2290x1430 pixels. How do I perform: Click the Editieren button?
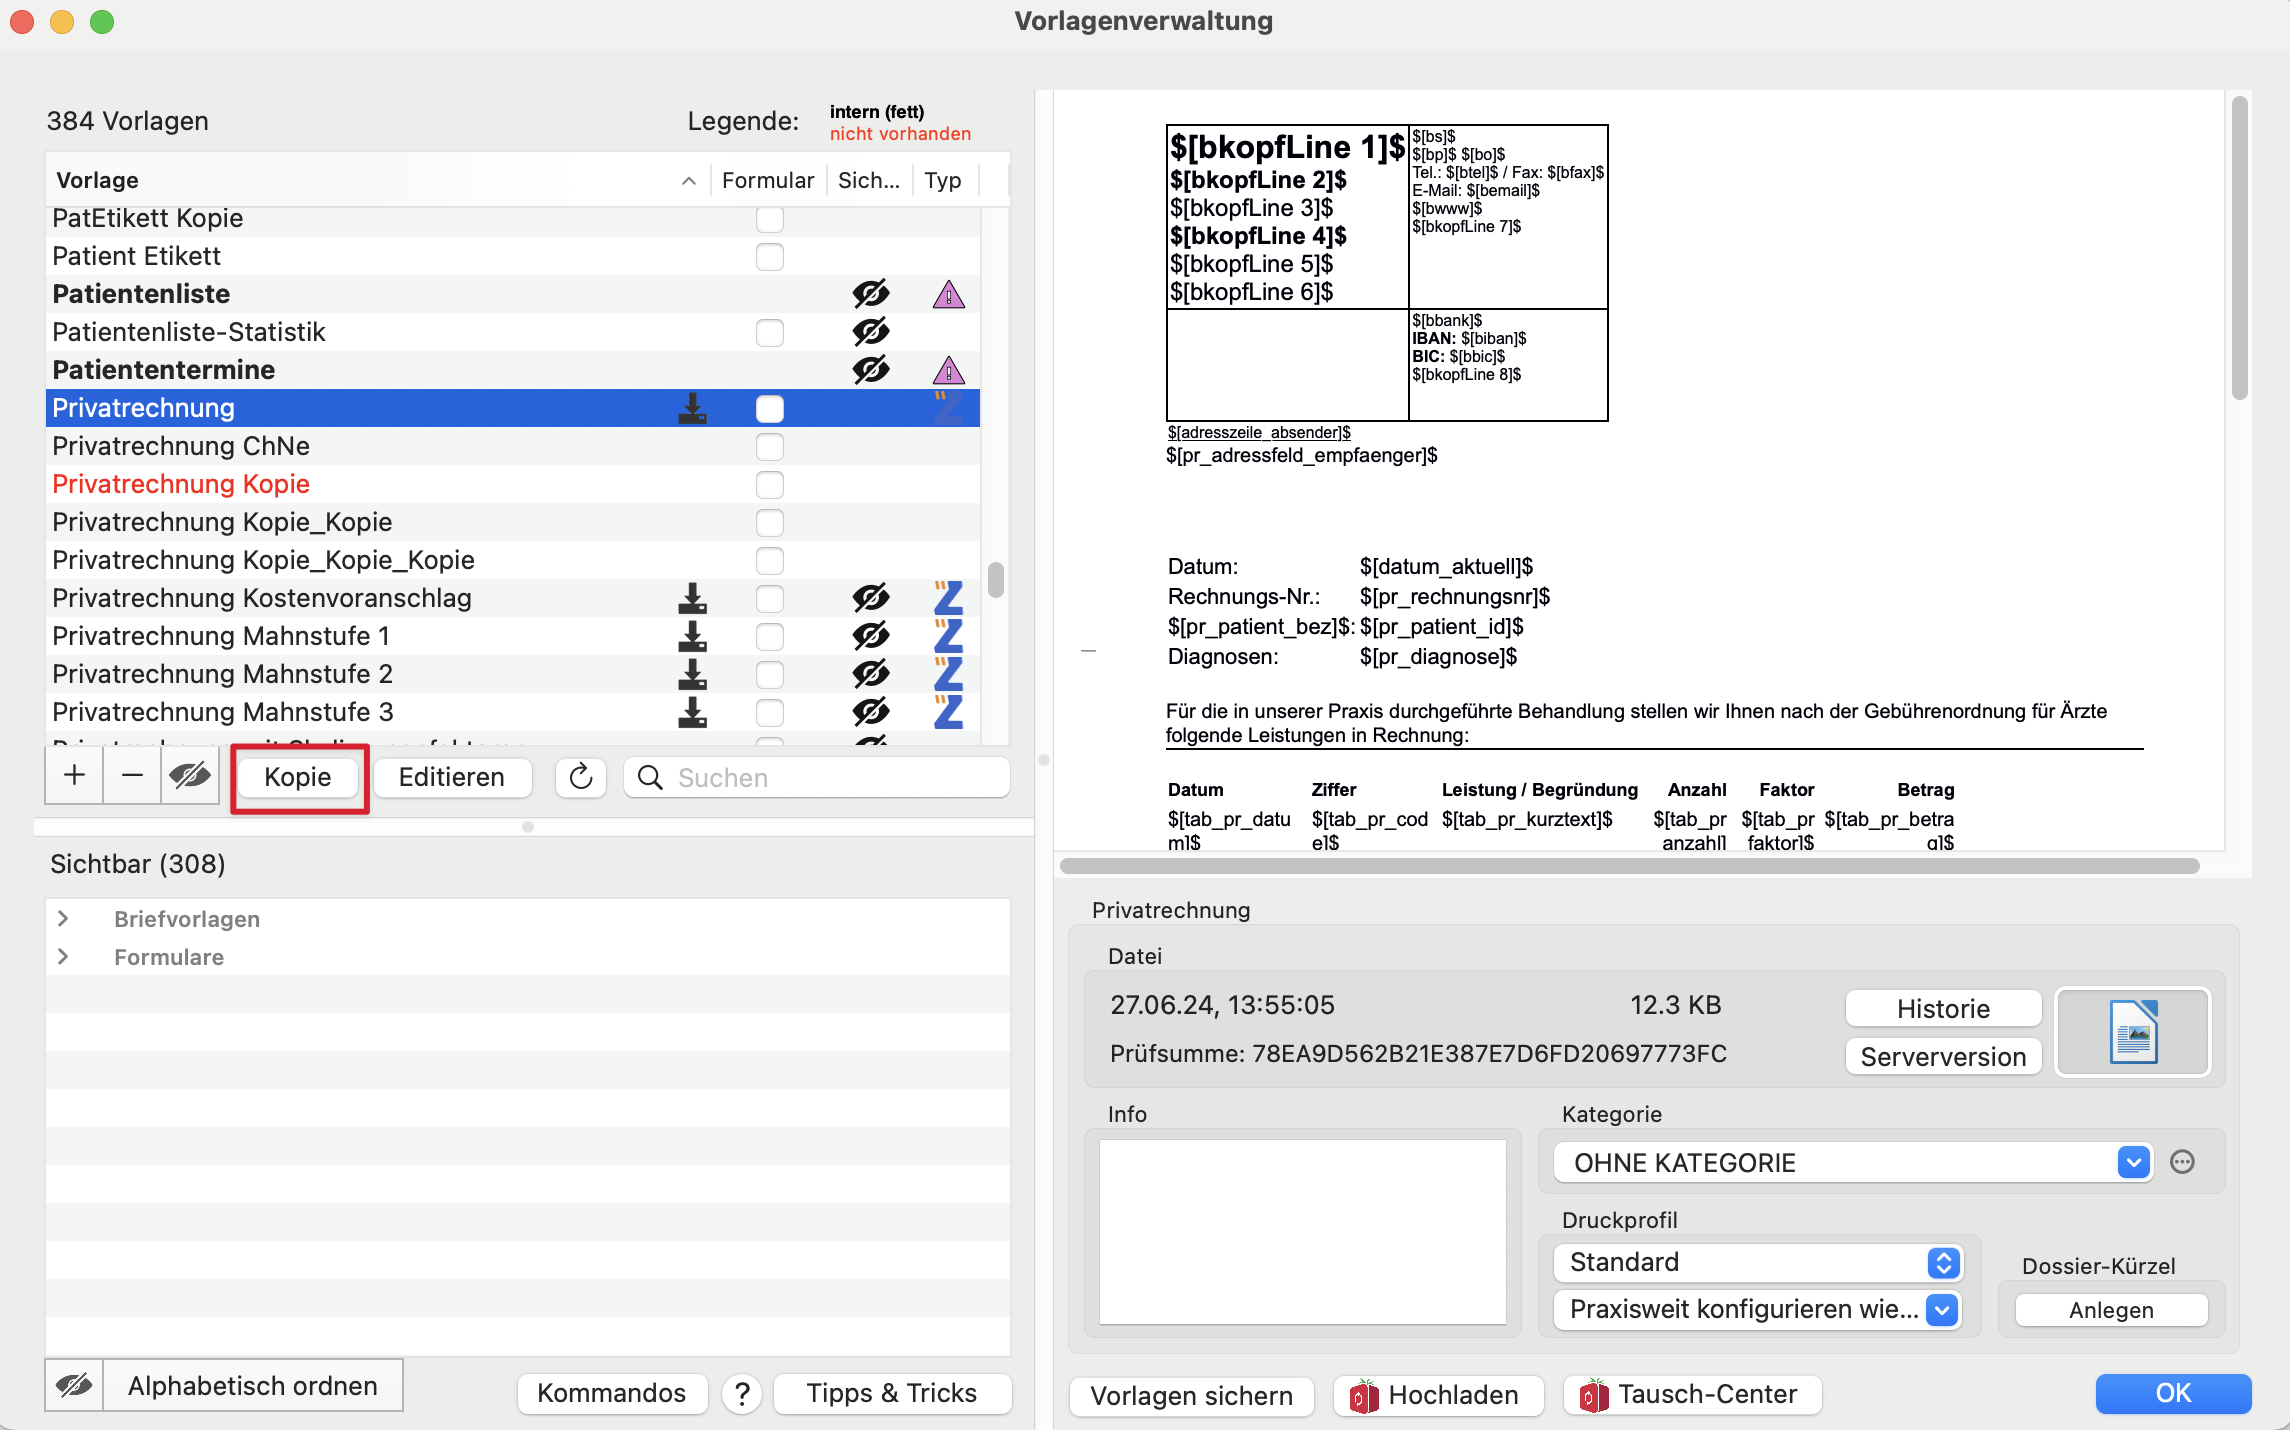tap(452, 777)
